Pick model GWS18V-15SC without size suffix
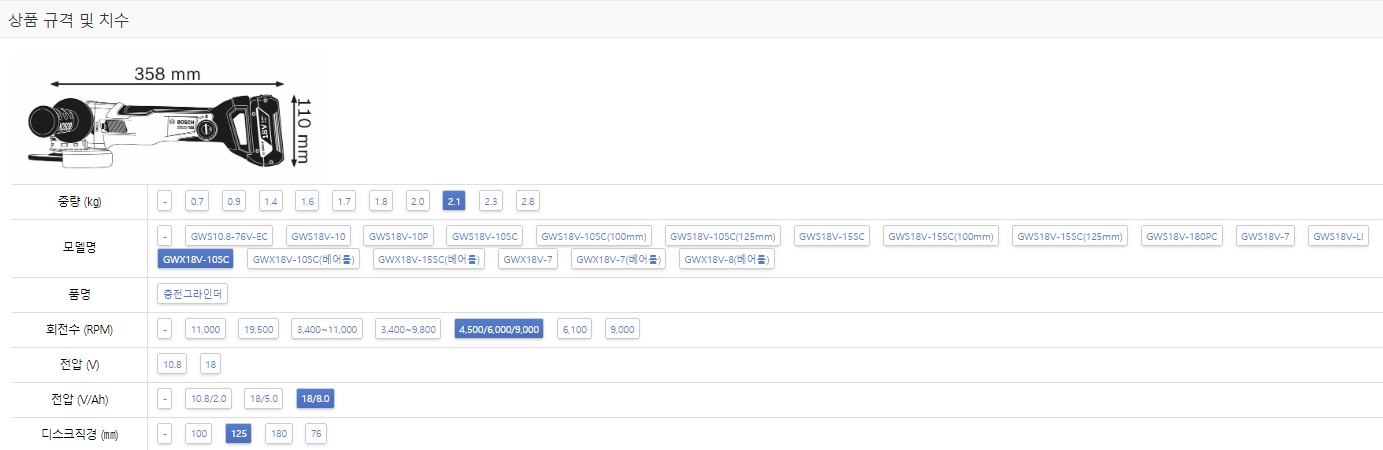1383x450 pixels. [x=832, y=236]
